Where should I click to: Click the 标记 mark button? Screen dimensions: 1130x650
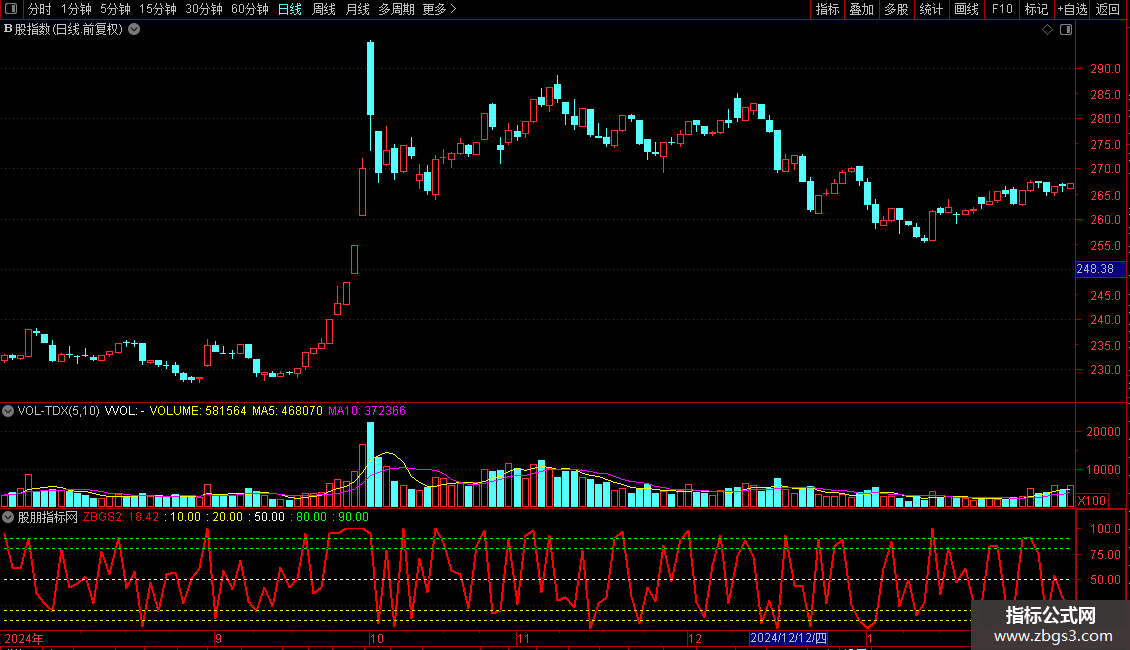[1036, 9]
